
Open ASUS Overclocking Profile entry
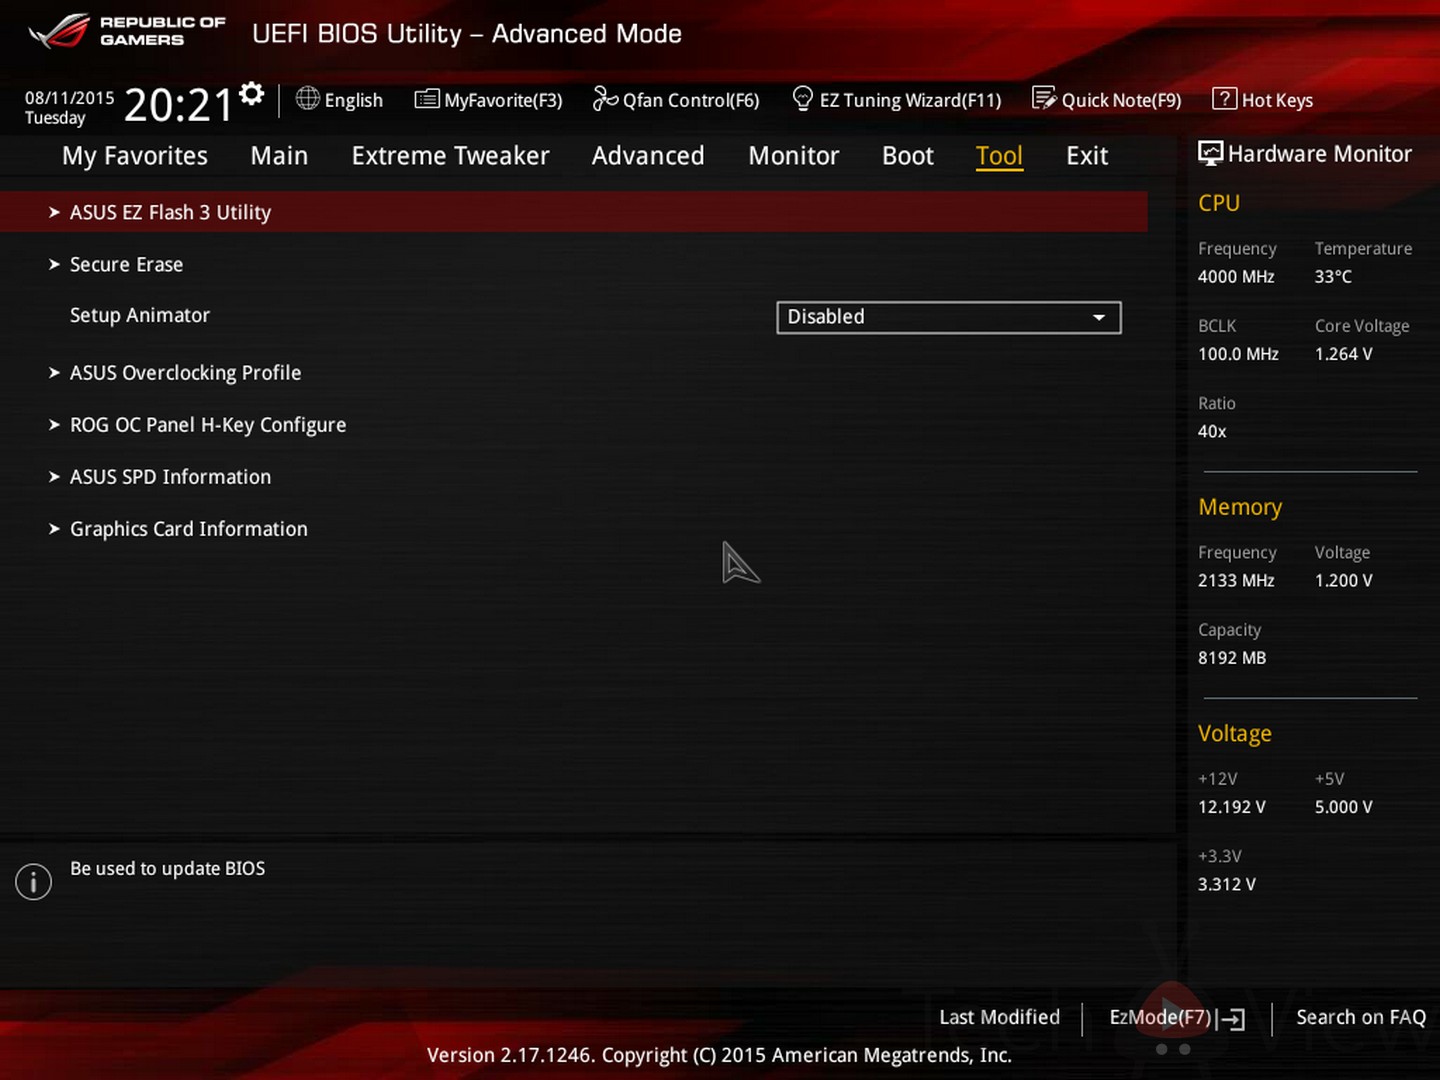[x=185, y=373]
